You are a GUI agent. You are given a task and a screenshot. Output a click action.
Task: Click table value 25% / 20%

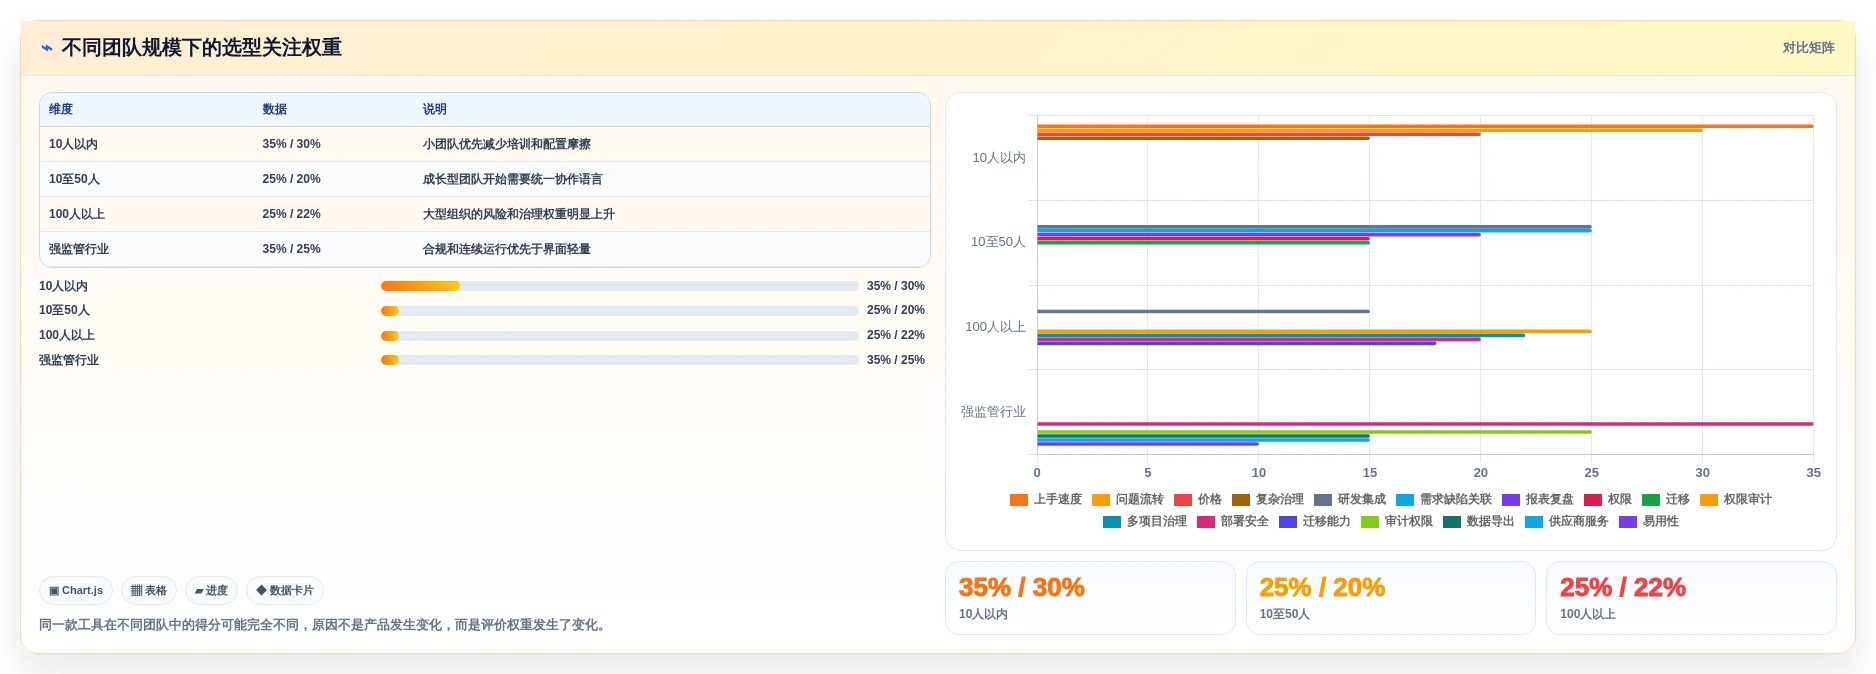[292, 179]
